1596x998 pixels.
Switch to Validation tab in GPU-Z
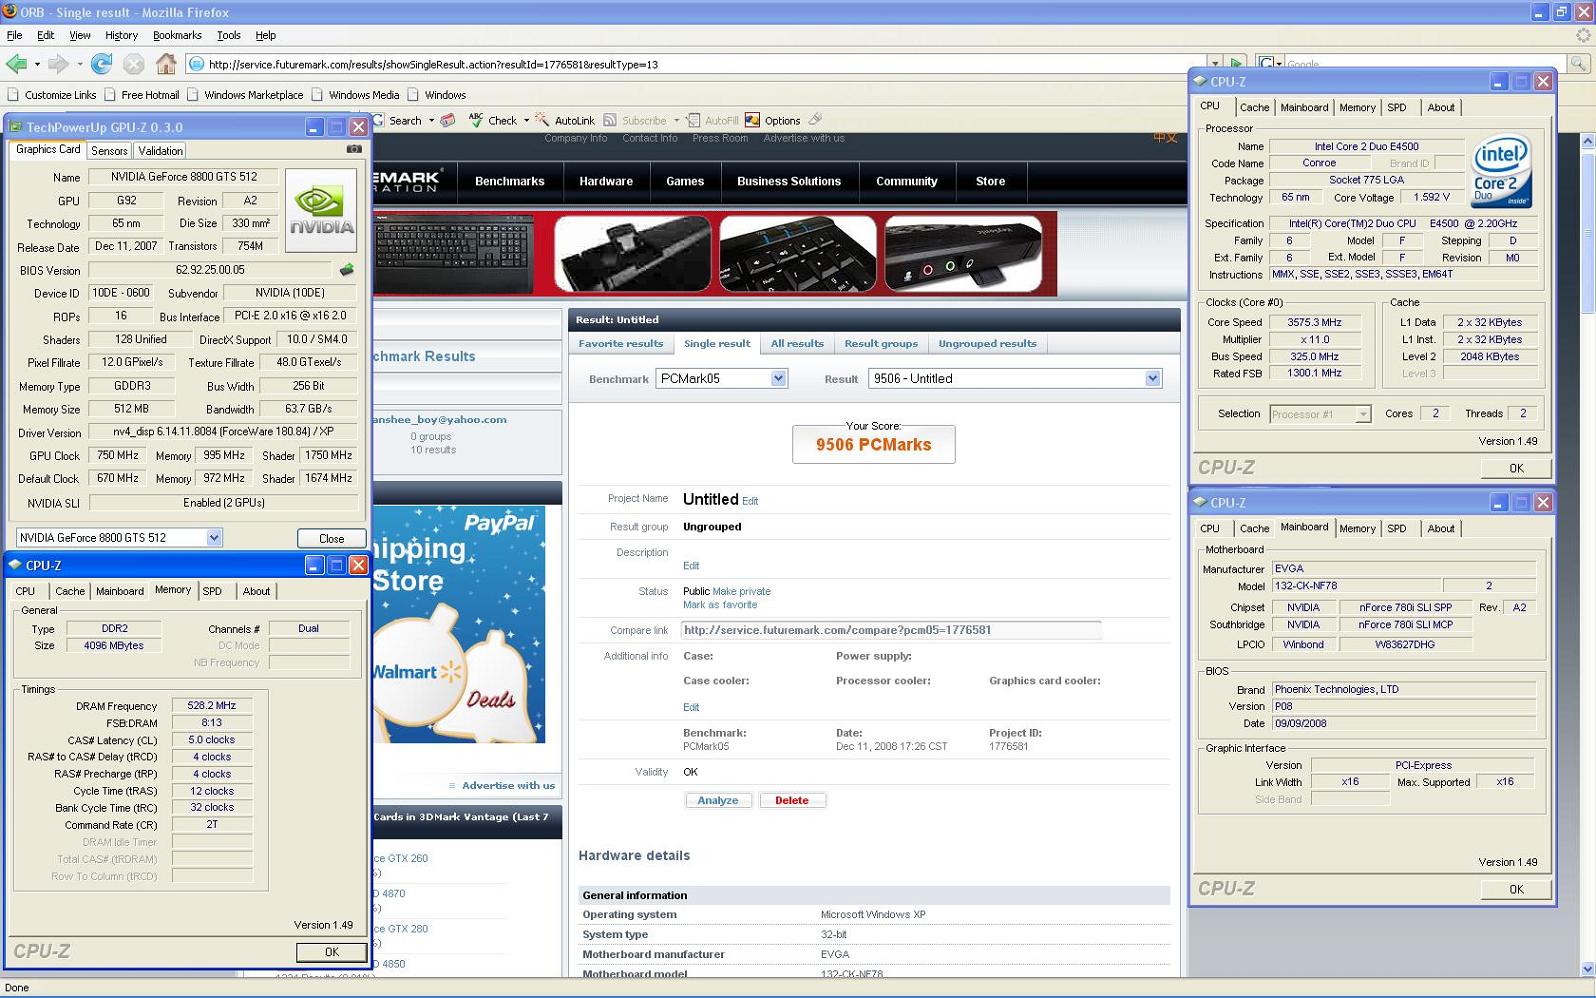(x=160, y=151)
